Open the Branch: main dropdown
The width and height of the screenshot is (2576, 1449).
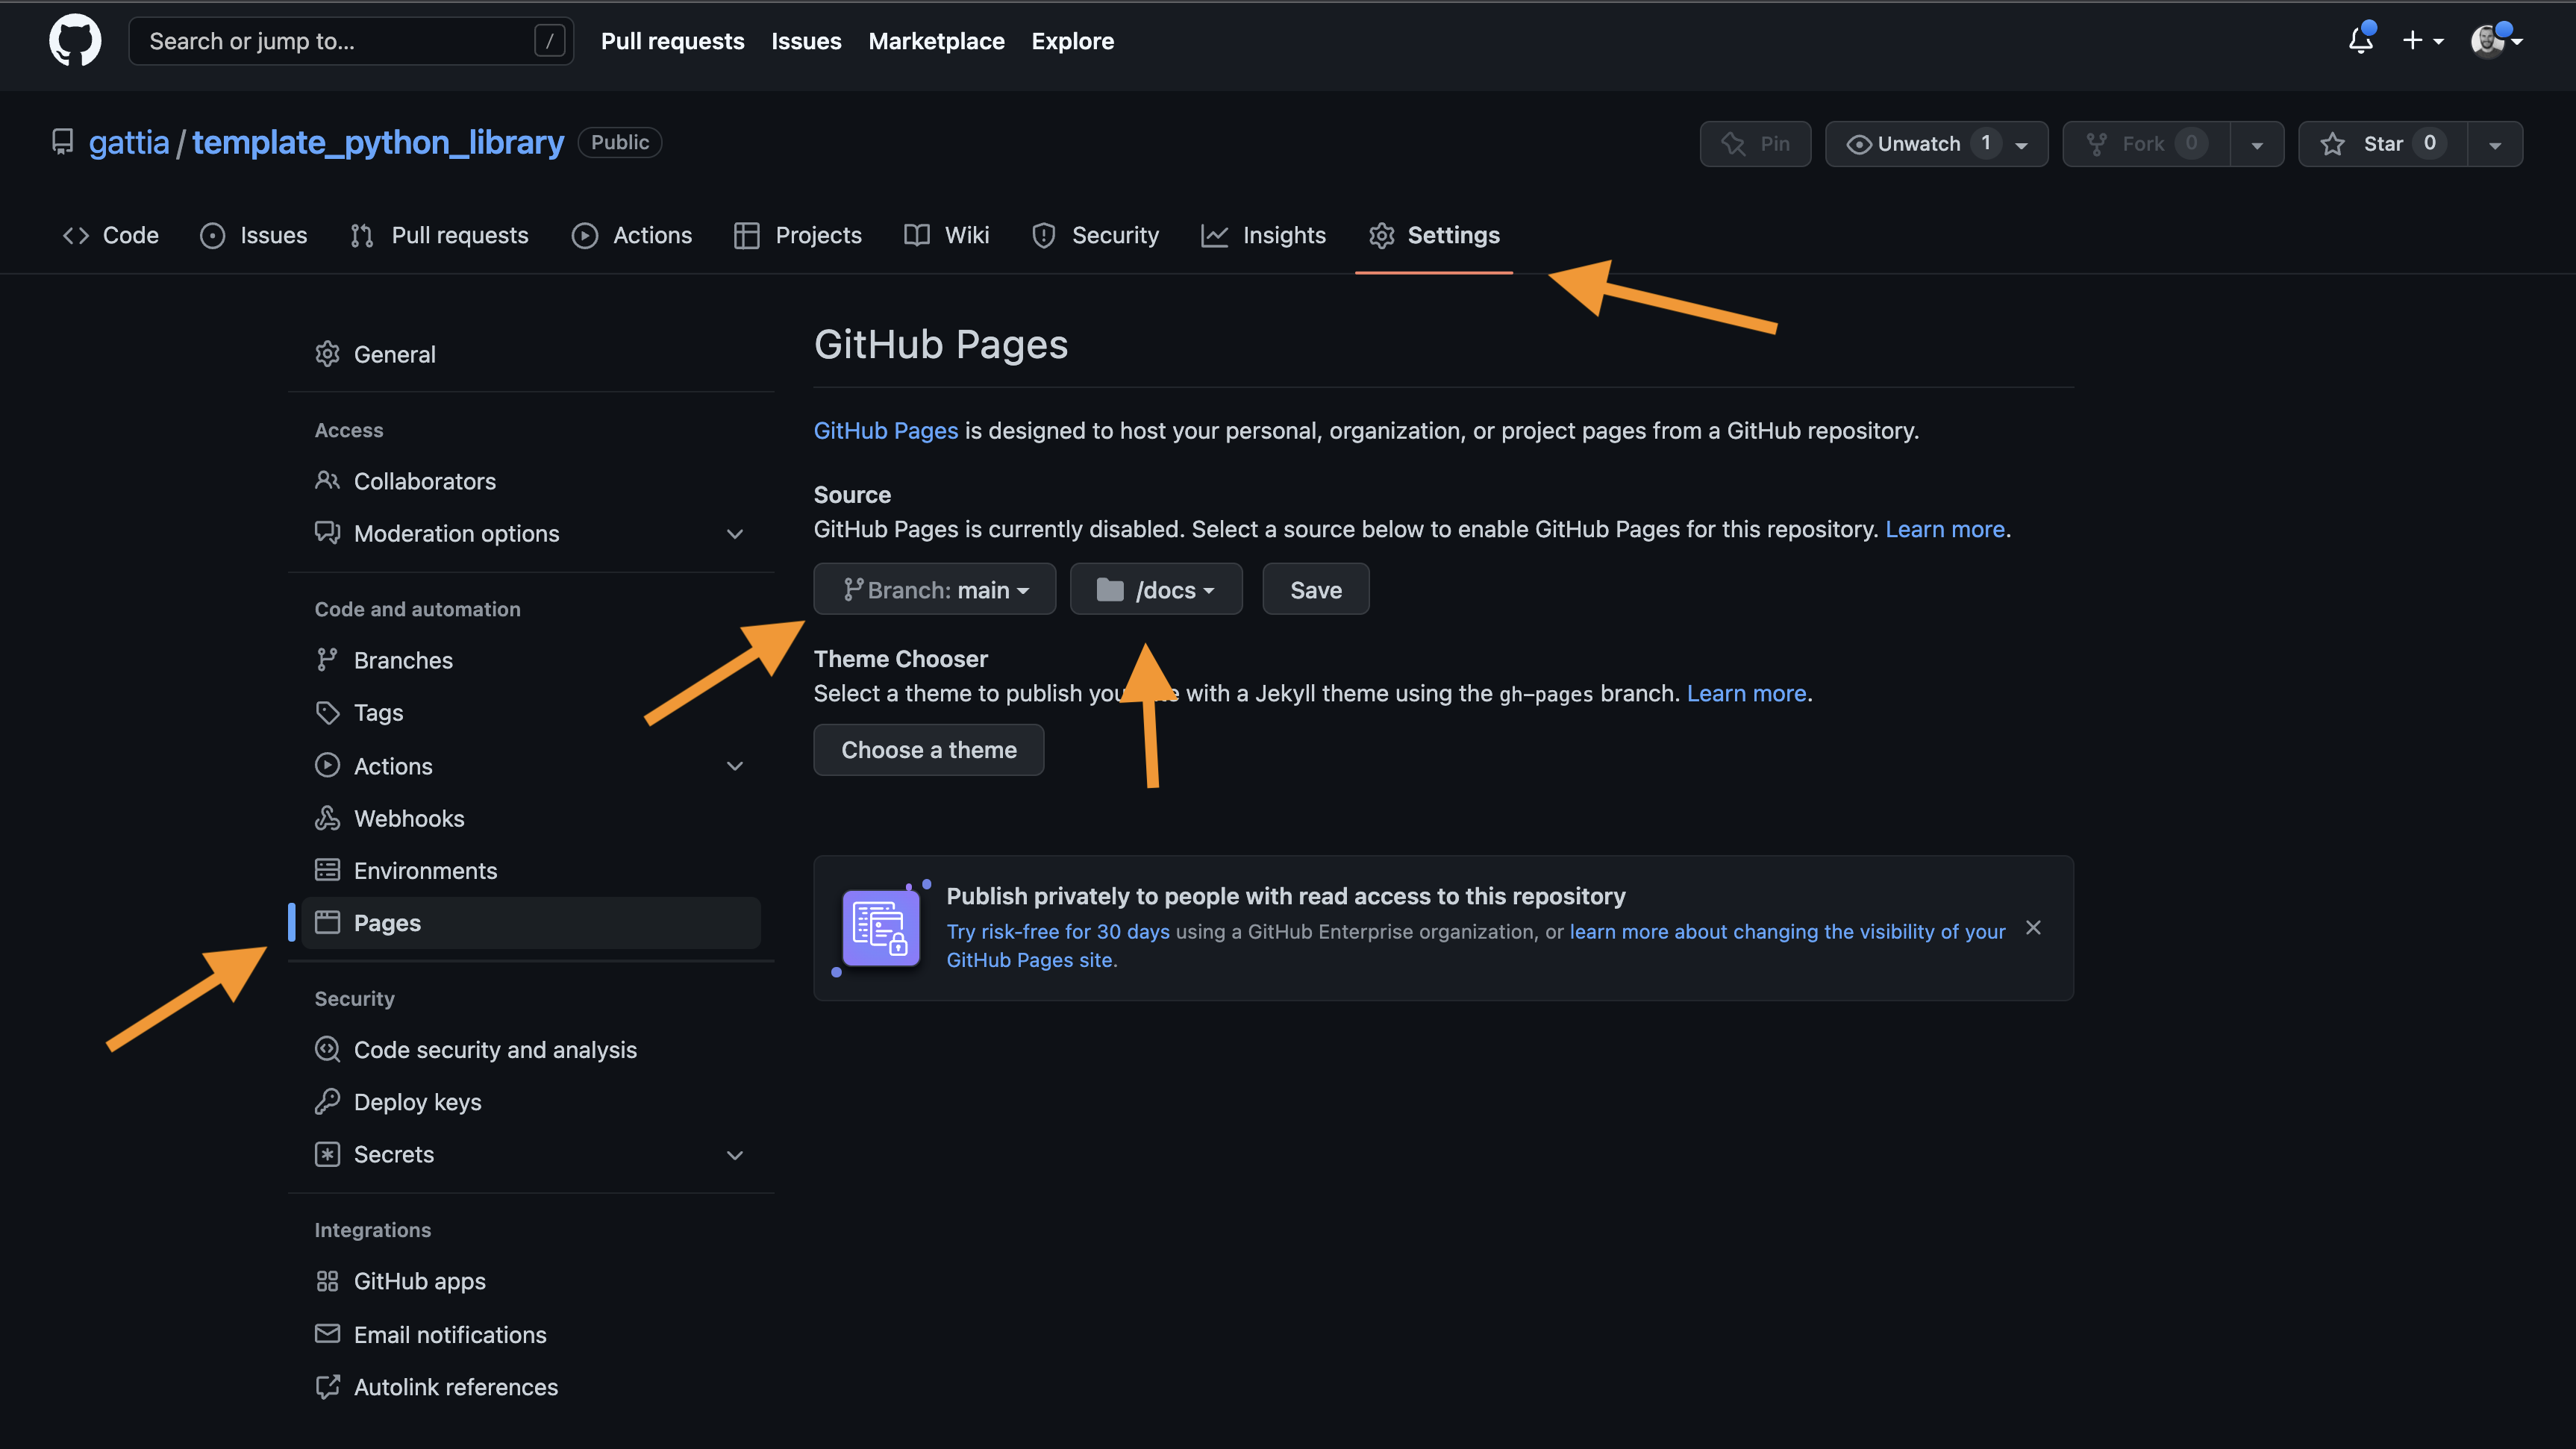pyautogui.click(x=934, y=590)
